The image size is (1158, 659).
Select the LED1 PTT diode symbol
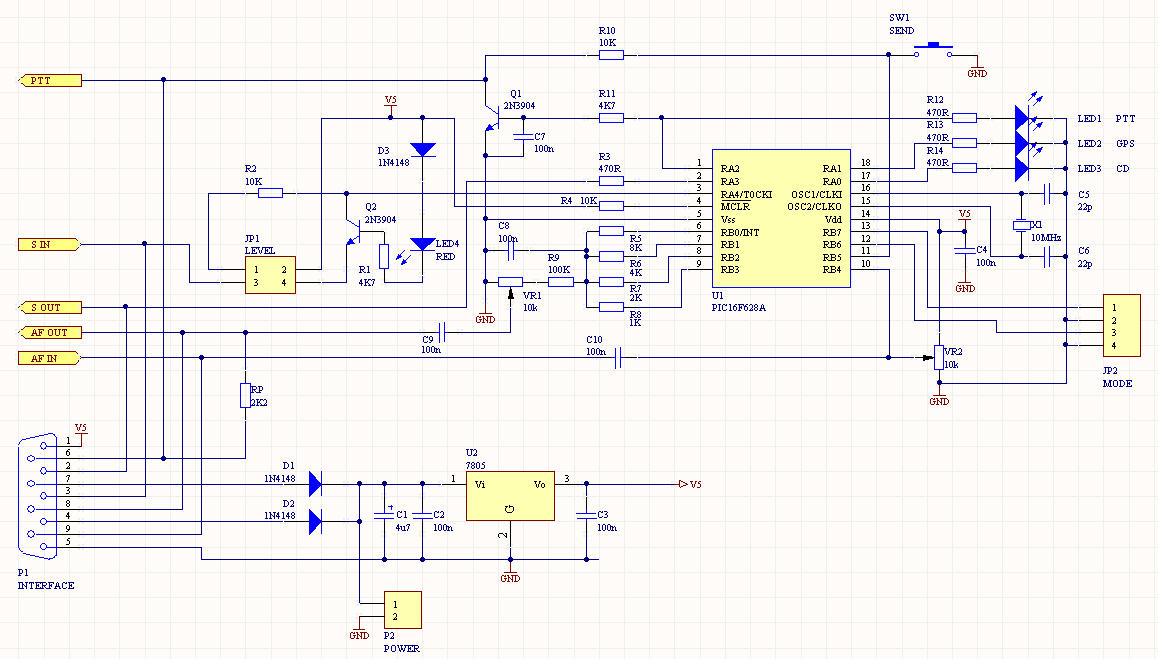pyautogui.click(x=1022, y=118)
